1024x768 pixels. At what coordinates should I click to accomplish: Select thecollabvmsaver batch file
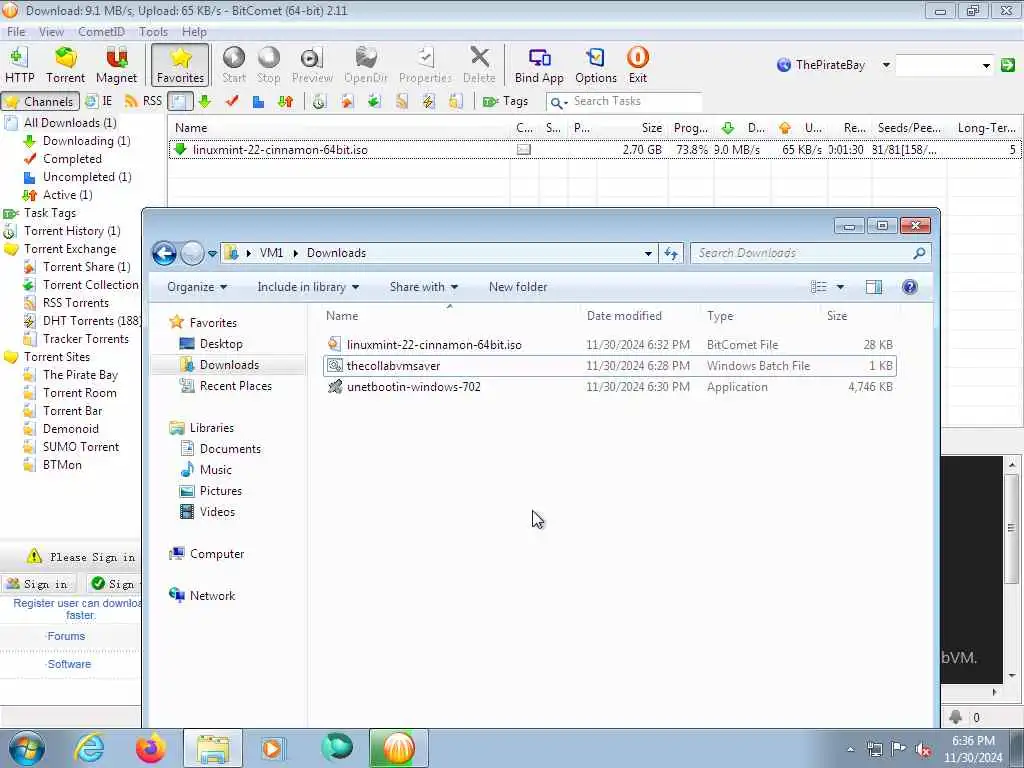click(609, 366)
